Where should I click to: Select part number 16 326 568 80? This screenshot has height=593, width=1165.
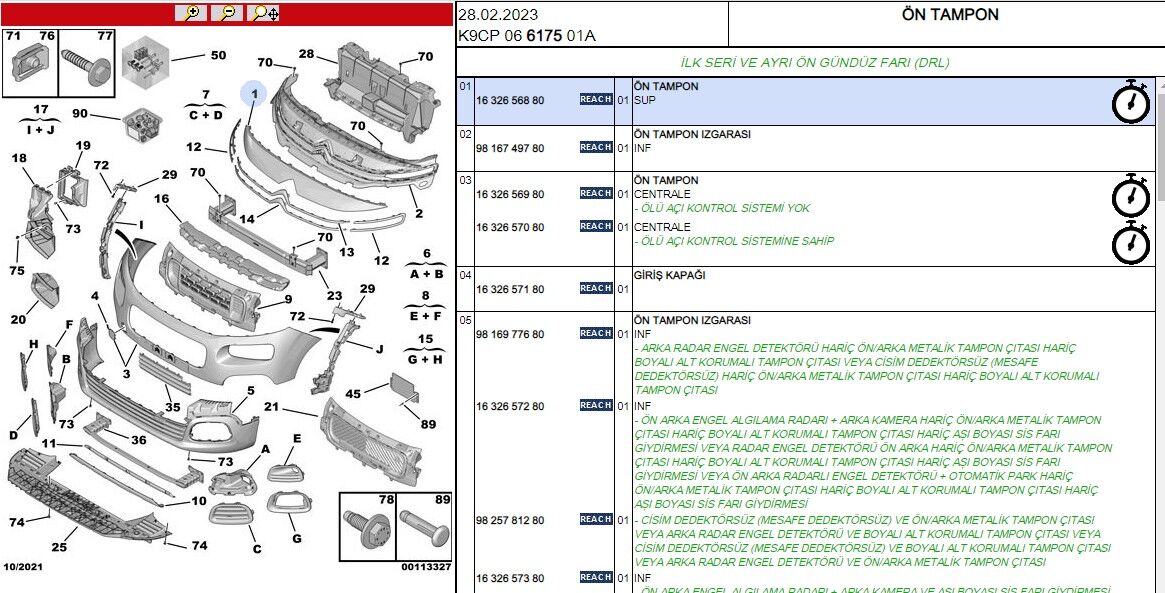510,101
